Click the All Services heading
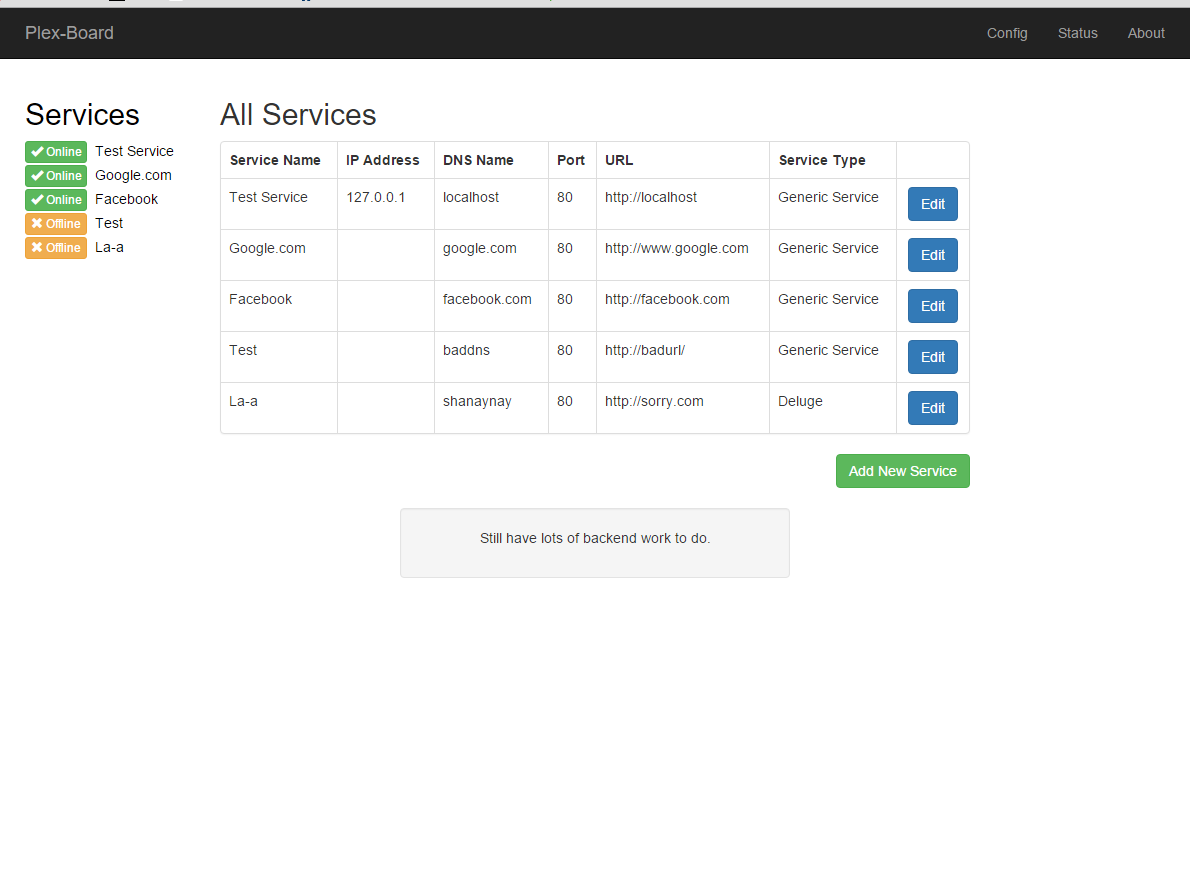 pyautogui.click(x=298, y=115)
